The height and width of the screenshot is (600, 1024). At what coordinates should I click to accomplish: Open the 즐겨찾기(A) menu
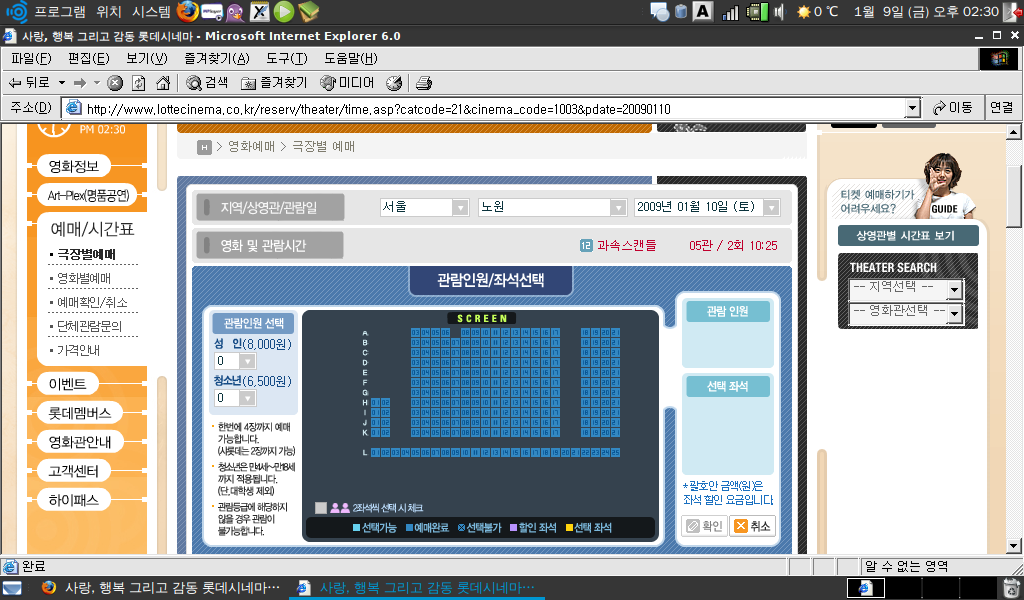click(x=217, y=59)
